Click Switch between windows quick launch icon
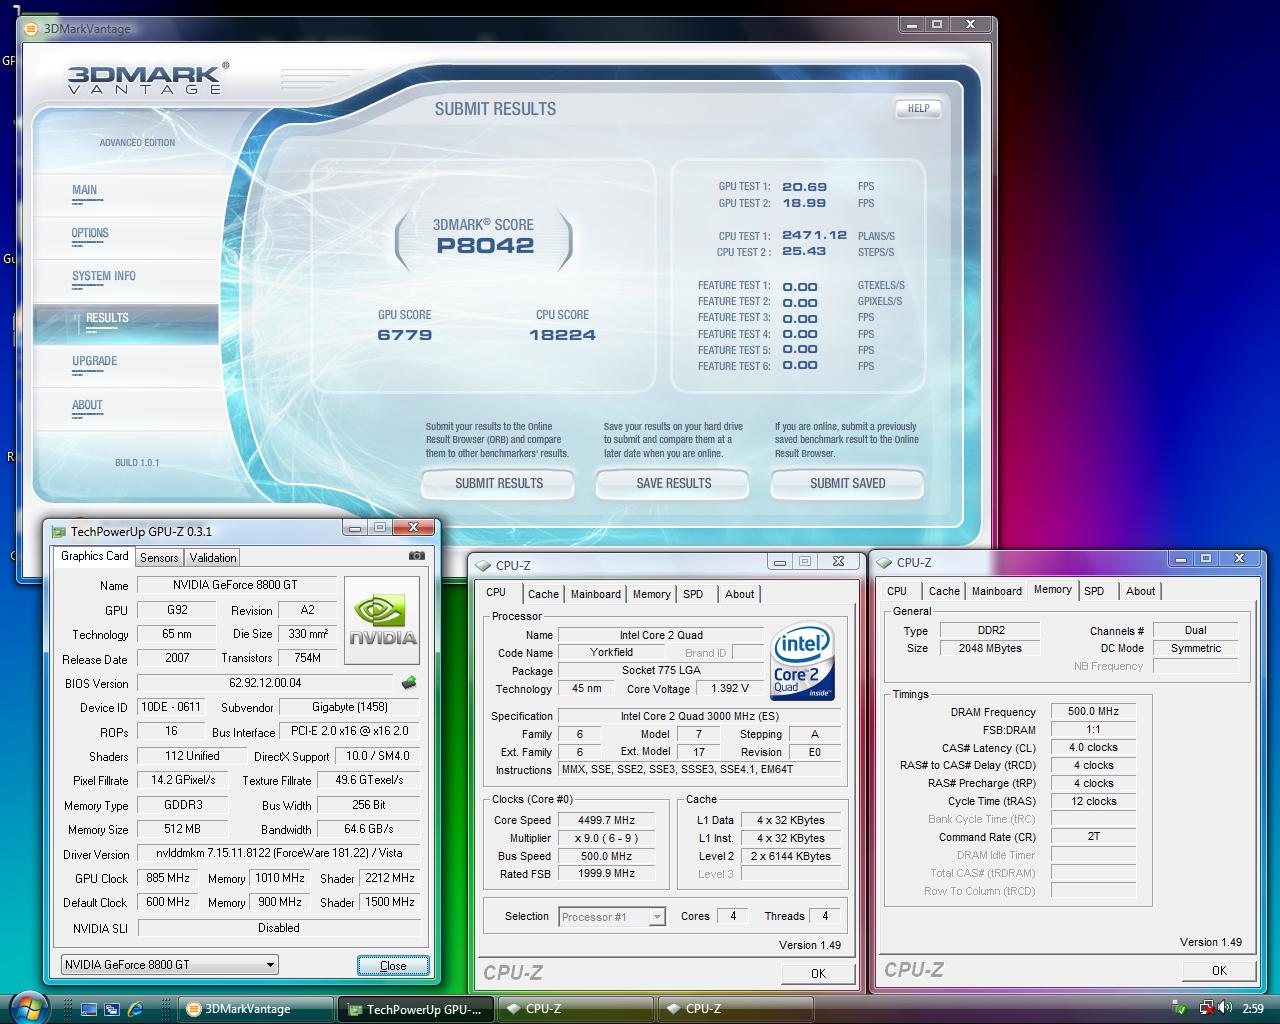 coord(112,1009)
